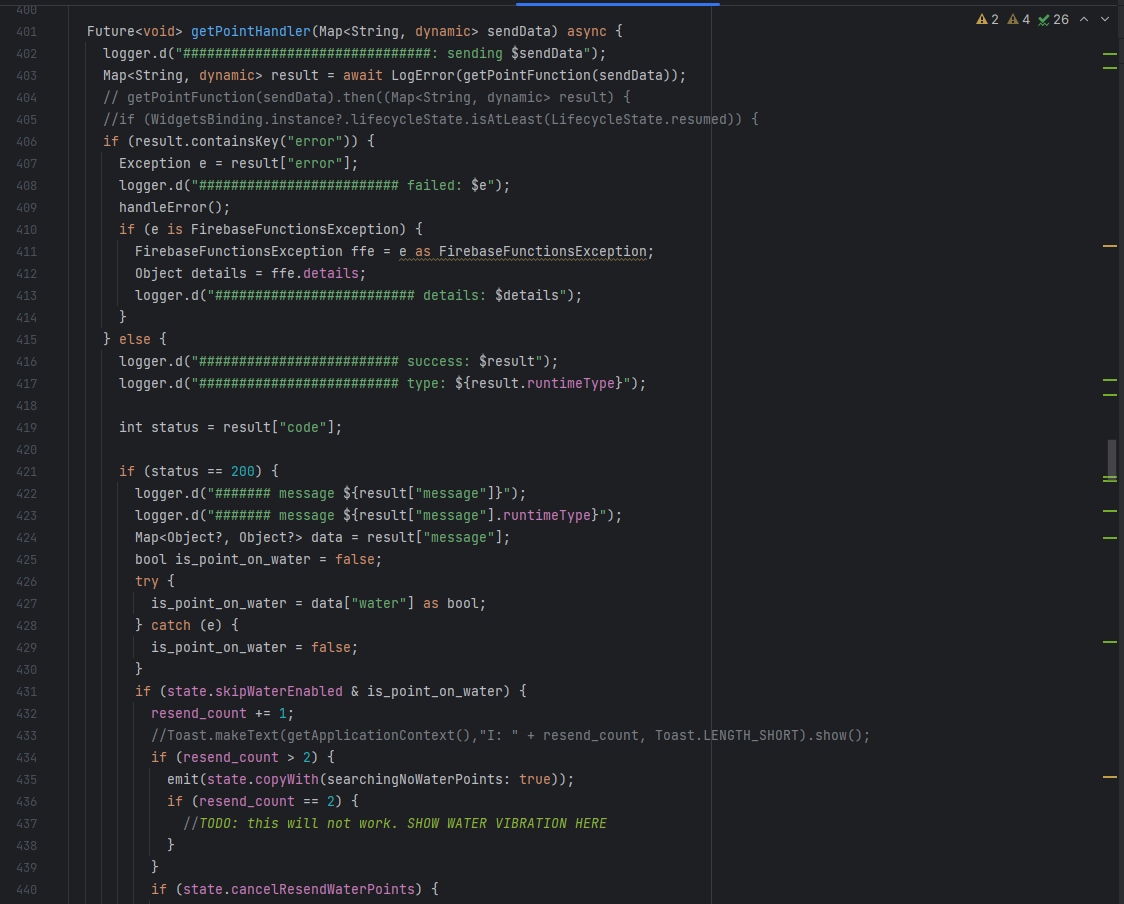Click the warnings indicator showing 2
The image size is (1124, 904).
[987, 19]
